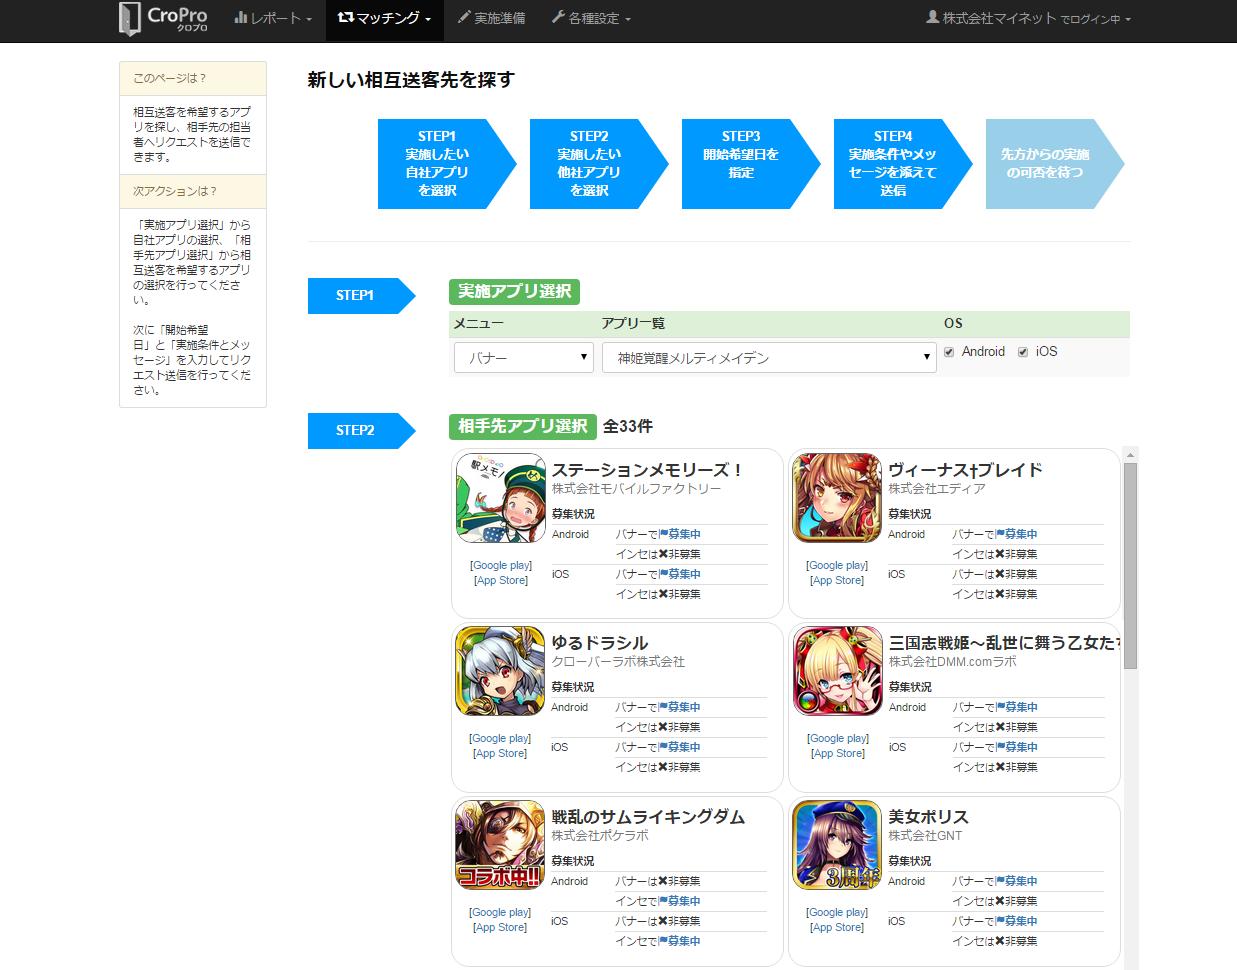The height and width of the screenshot is (970, 1237).
Task: Click the wrench icon beside 各種設定
Action: 558,18
